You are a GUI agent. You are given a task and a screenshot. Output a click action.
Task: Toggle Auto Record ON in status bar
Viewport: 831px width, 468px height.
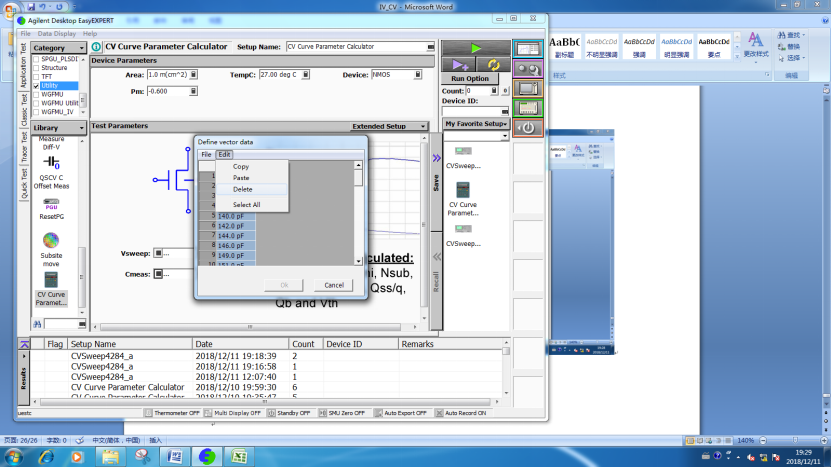click(461, 413)
